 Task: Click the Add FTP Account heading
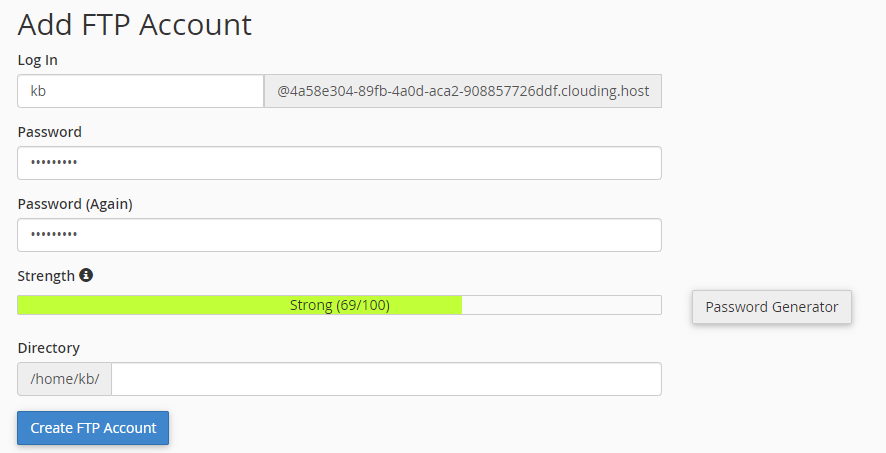tap(134, 25)
